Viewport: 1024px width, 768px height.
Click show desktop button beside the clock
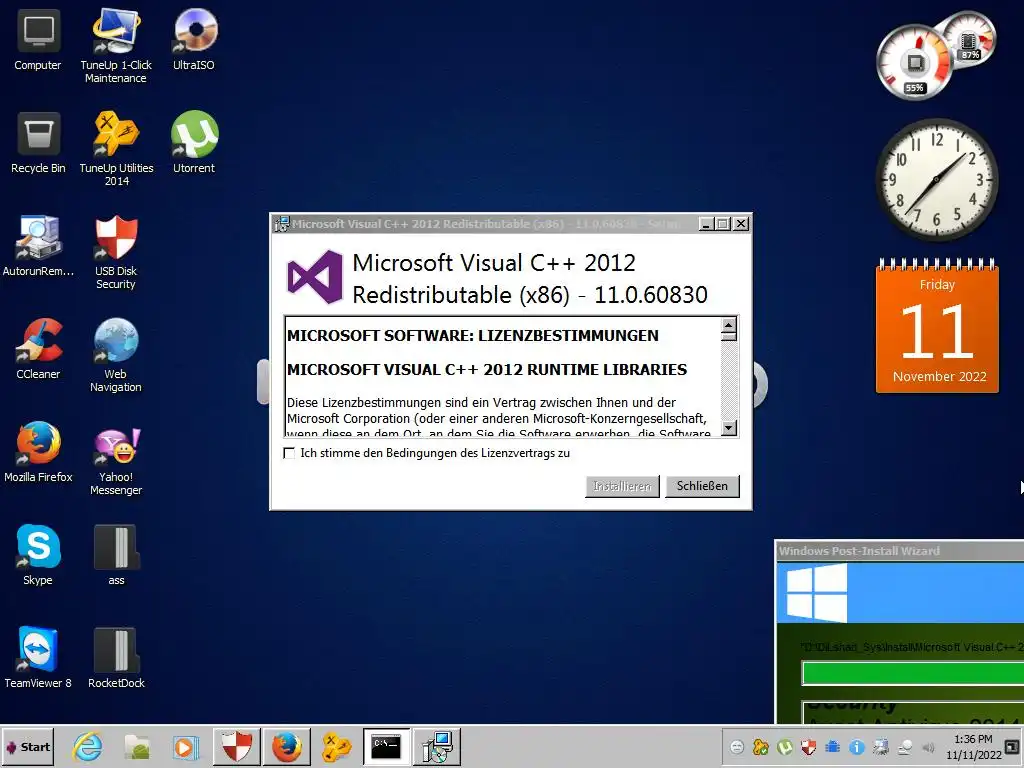point(1012,747)
